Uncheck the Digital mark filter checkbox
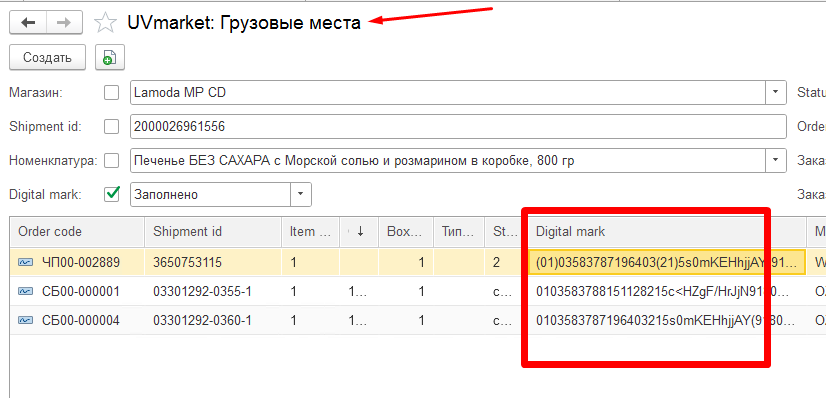 coord(112,194)
